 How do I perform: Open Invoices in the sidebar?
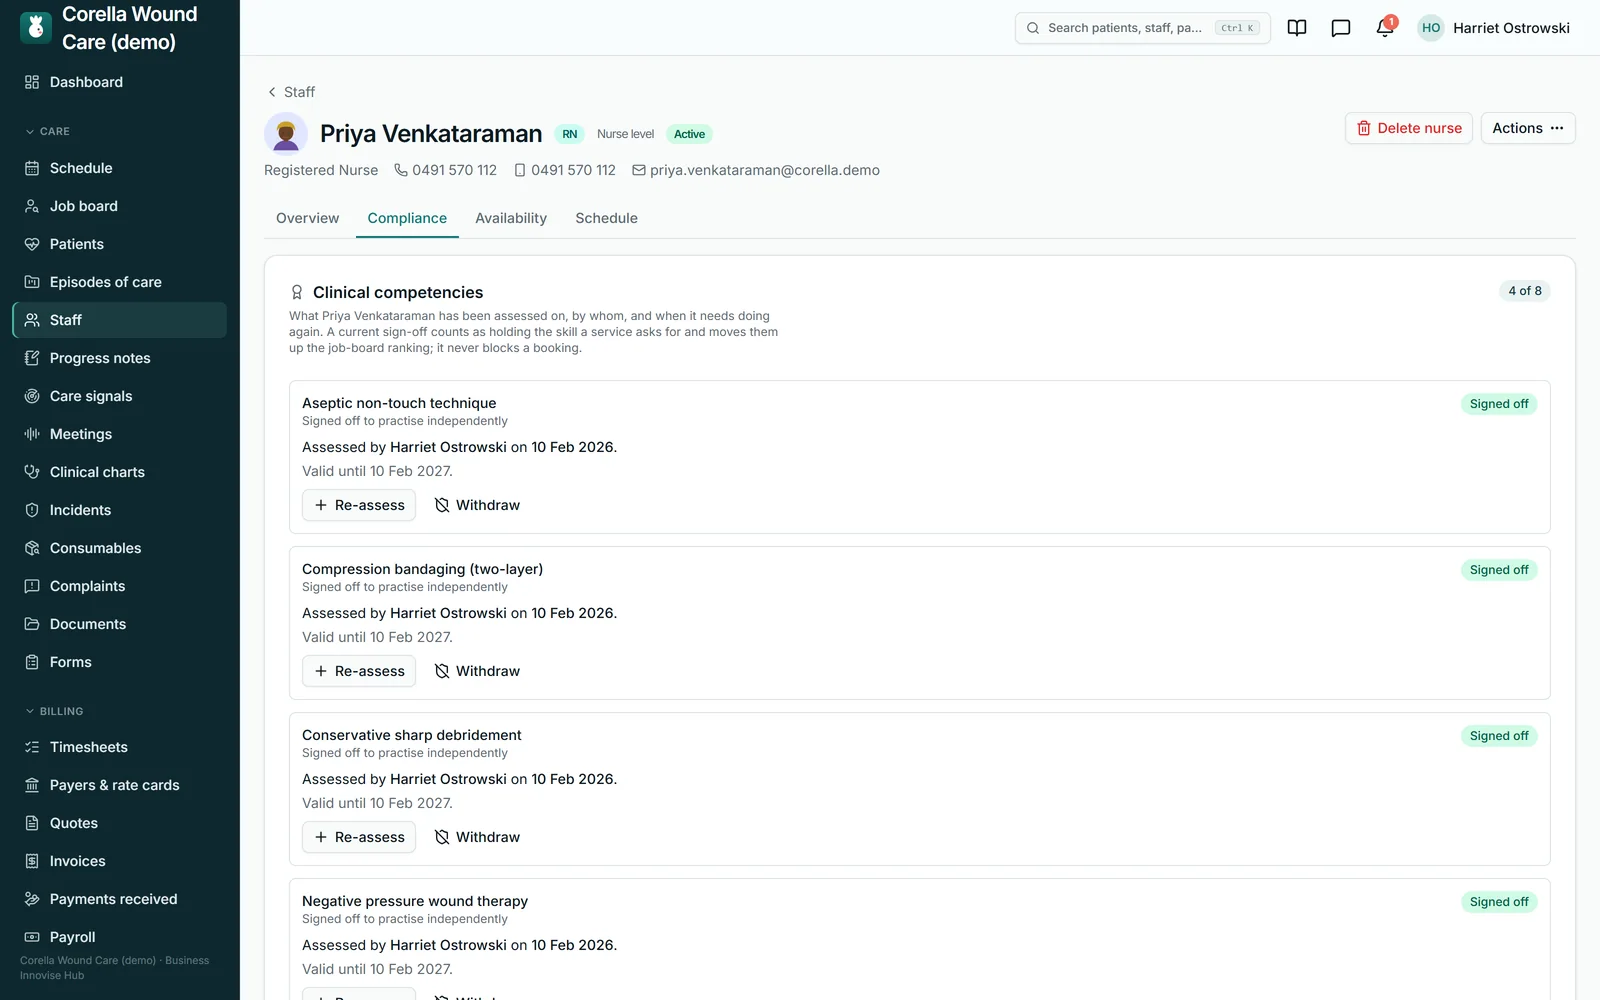coord(119,861)
